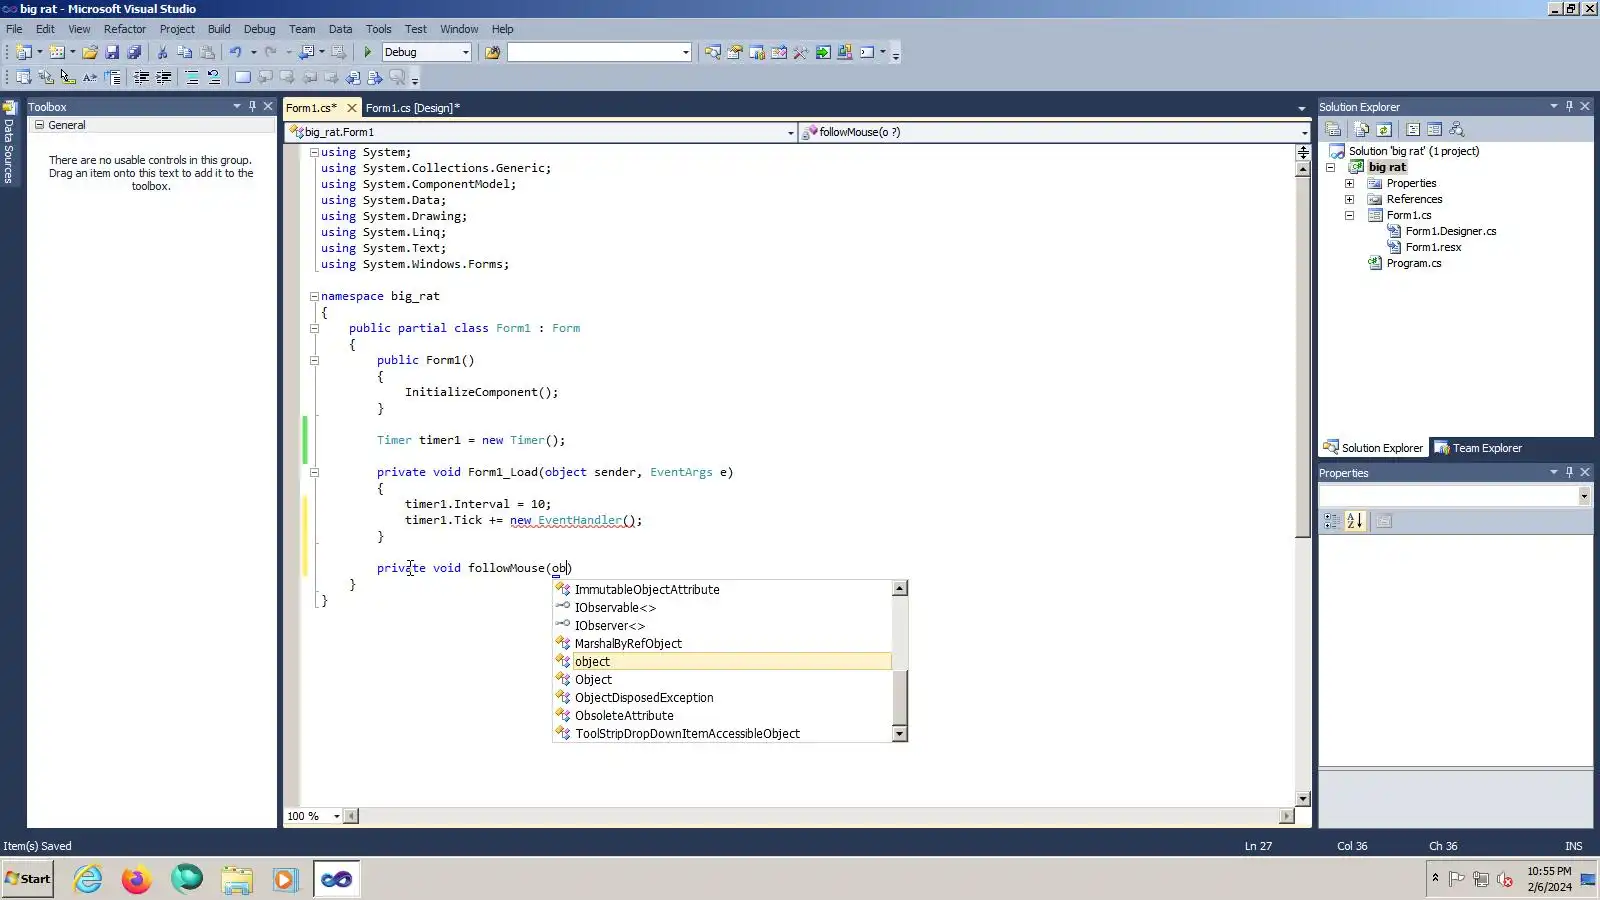Click the Start button
Image resolution: width=1600 pixels, height=900 pixels.
click(x=28, y=879)
